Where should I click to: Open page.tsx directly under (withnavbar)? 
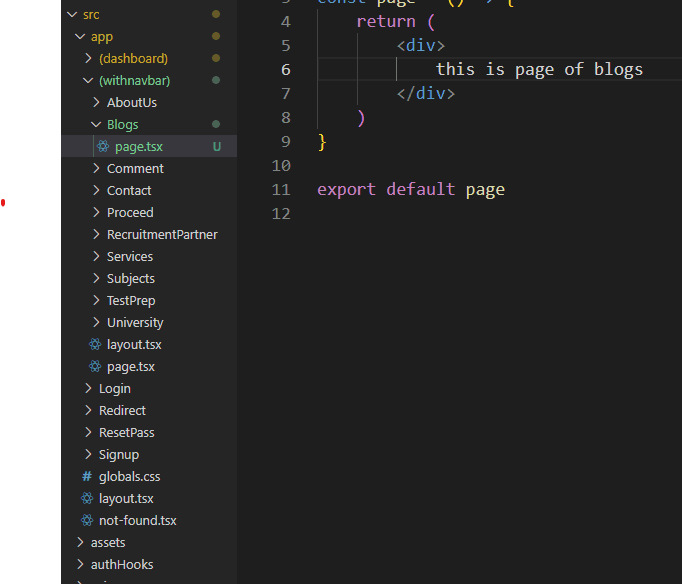tap(131, 367)
